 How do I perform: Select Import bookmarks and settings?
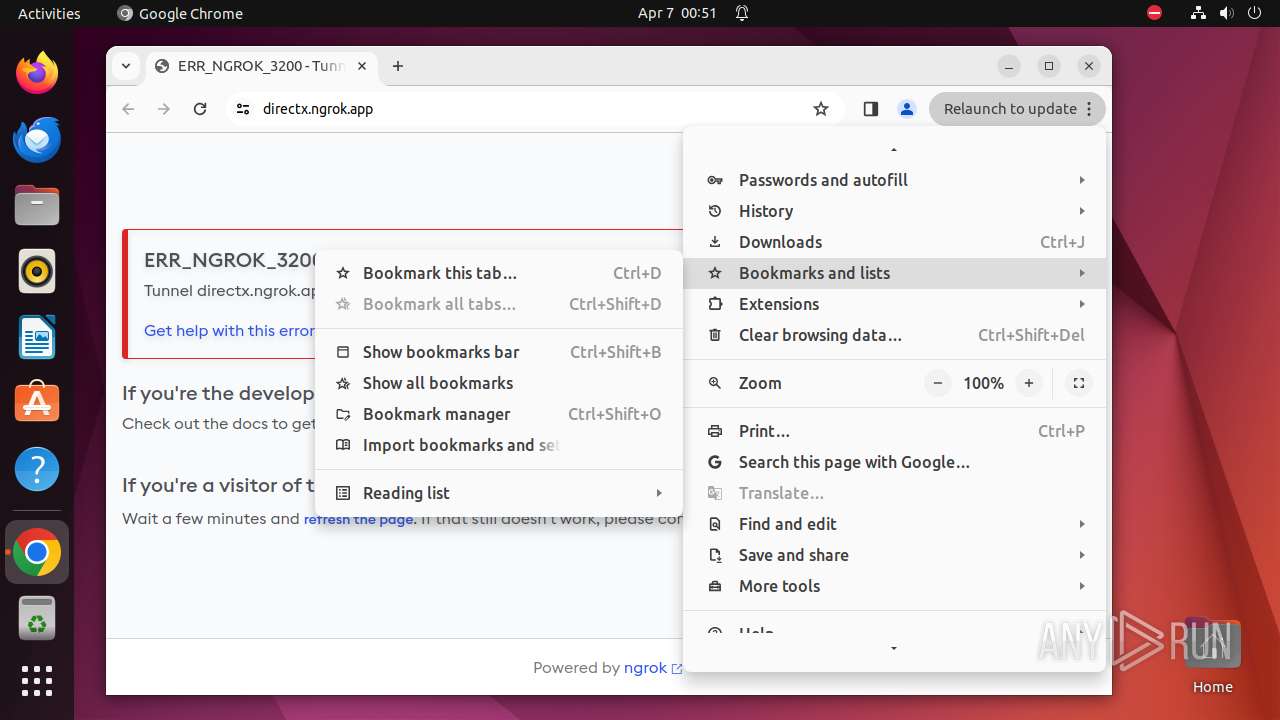(x=499, y=445)
